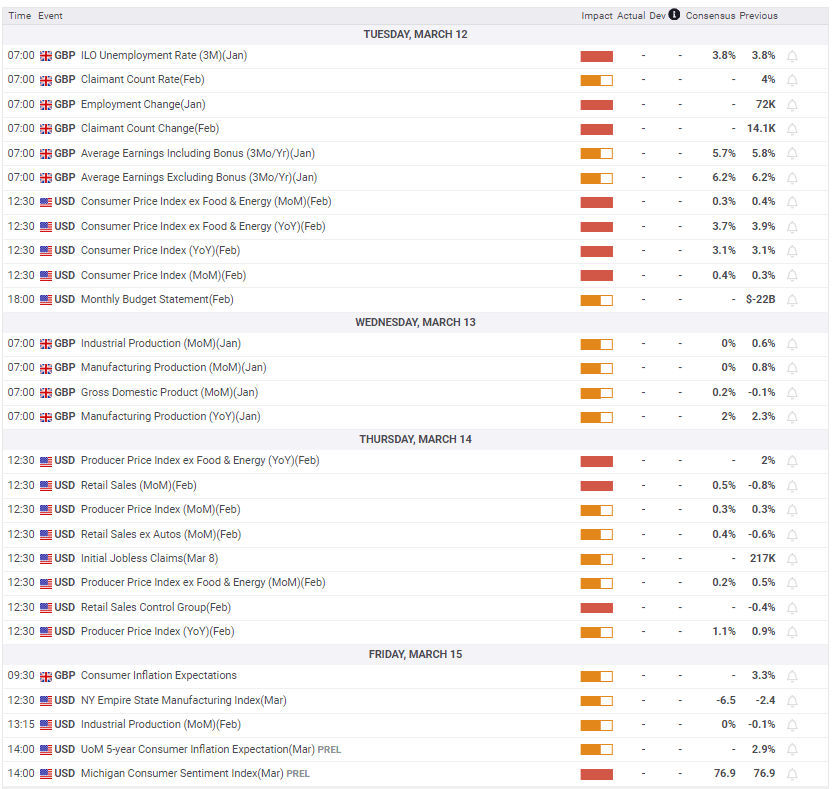The width and height of the screenshot is (832, 789).
Task: Click the Time column header
Action: click(20, 16)
